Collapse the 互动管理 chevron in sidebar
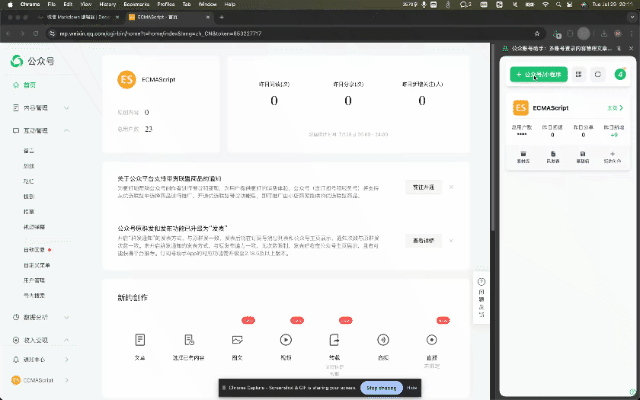The height and width of the screenshot is (400, 640). click(x=67, y=131)
